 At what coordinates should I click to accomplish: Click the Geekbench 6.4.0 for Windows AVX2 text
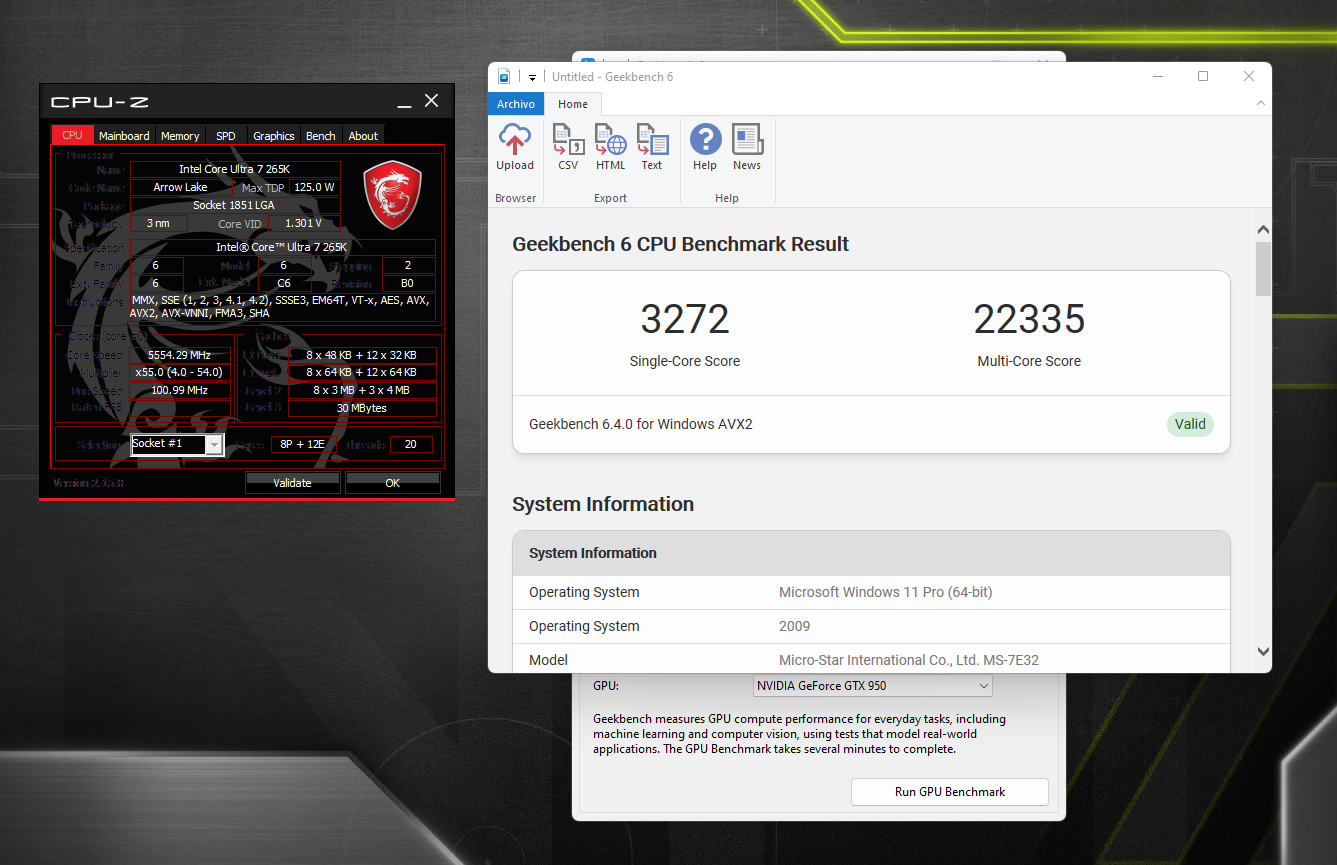point(641,424)
